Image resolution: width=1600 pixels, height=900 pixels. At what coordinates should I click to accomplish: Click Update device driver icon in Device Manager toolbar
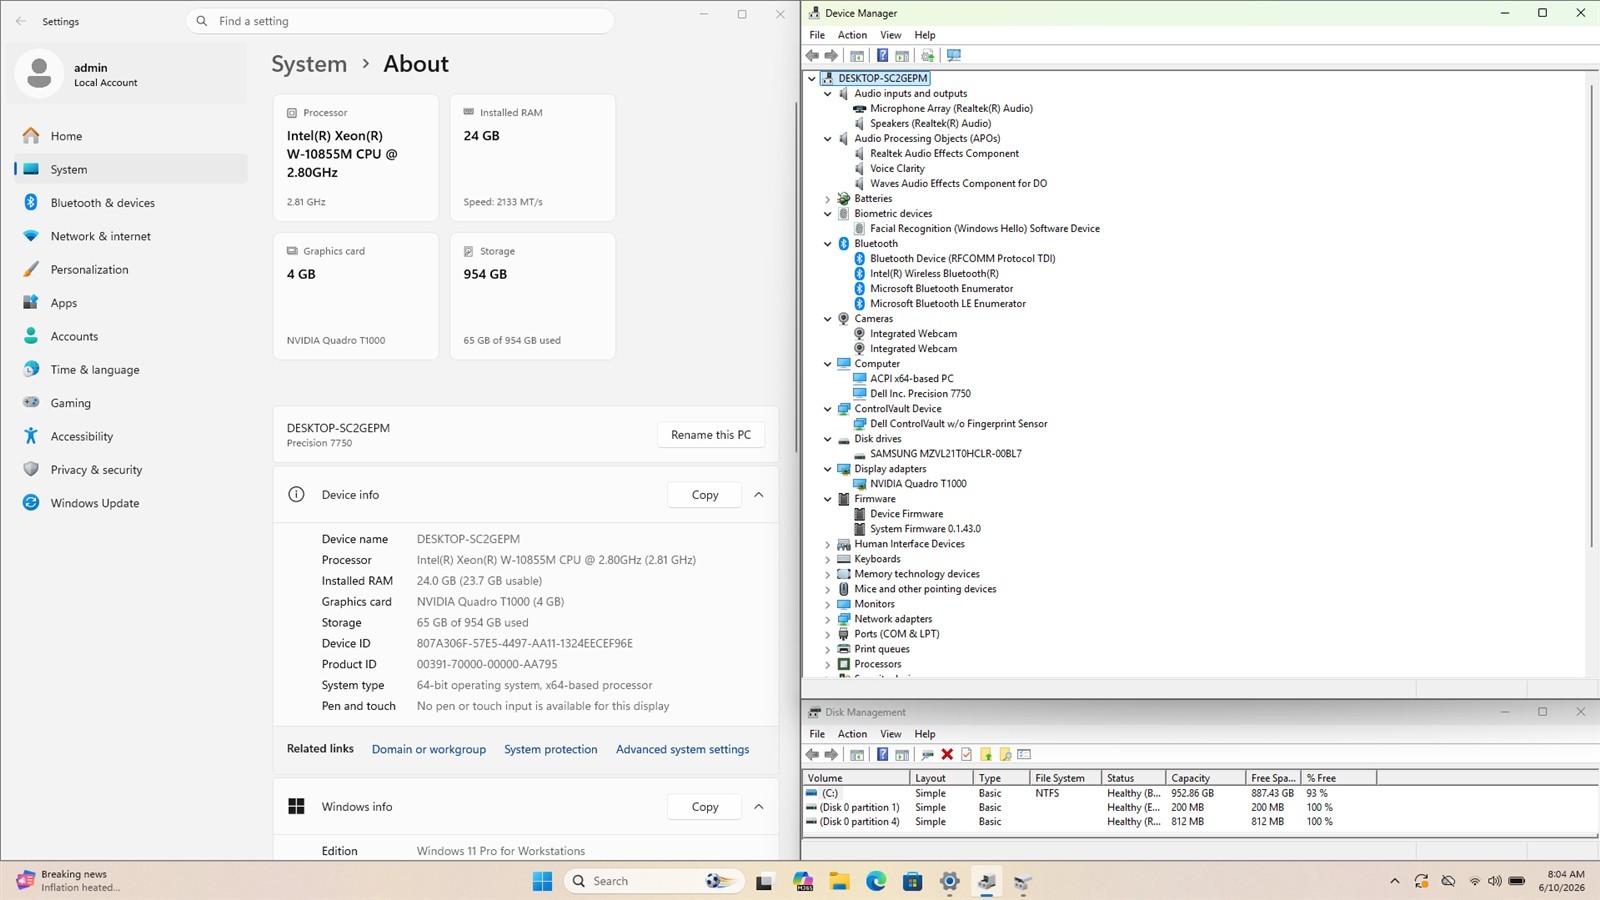click(x=928, y=55)
